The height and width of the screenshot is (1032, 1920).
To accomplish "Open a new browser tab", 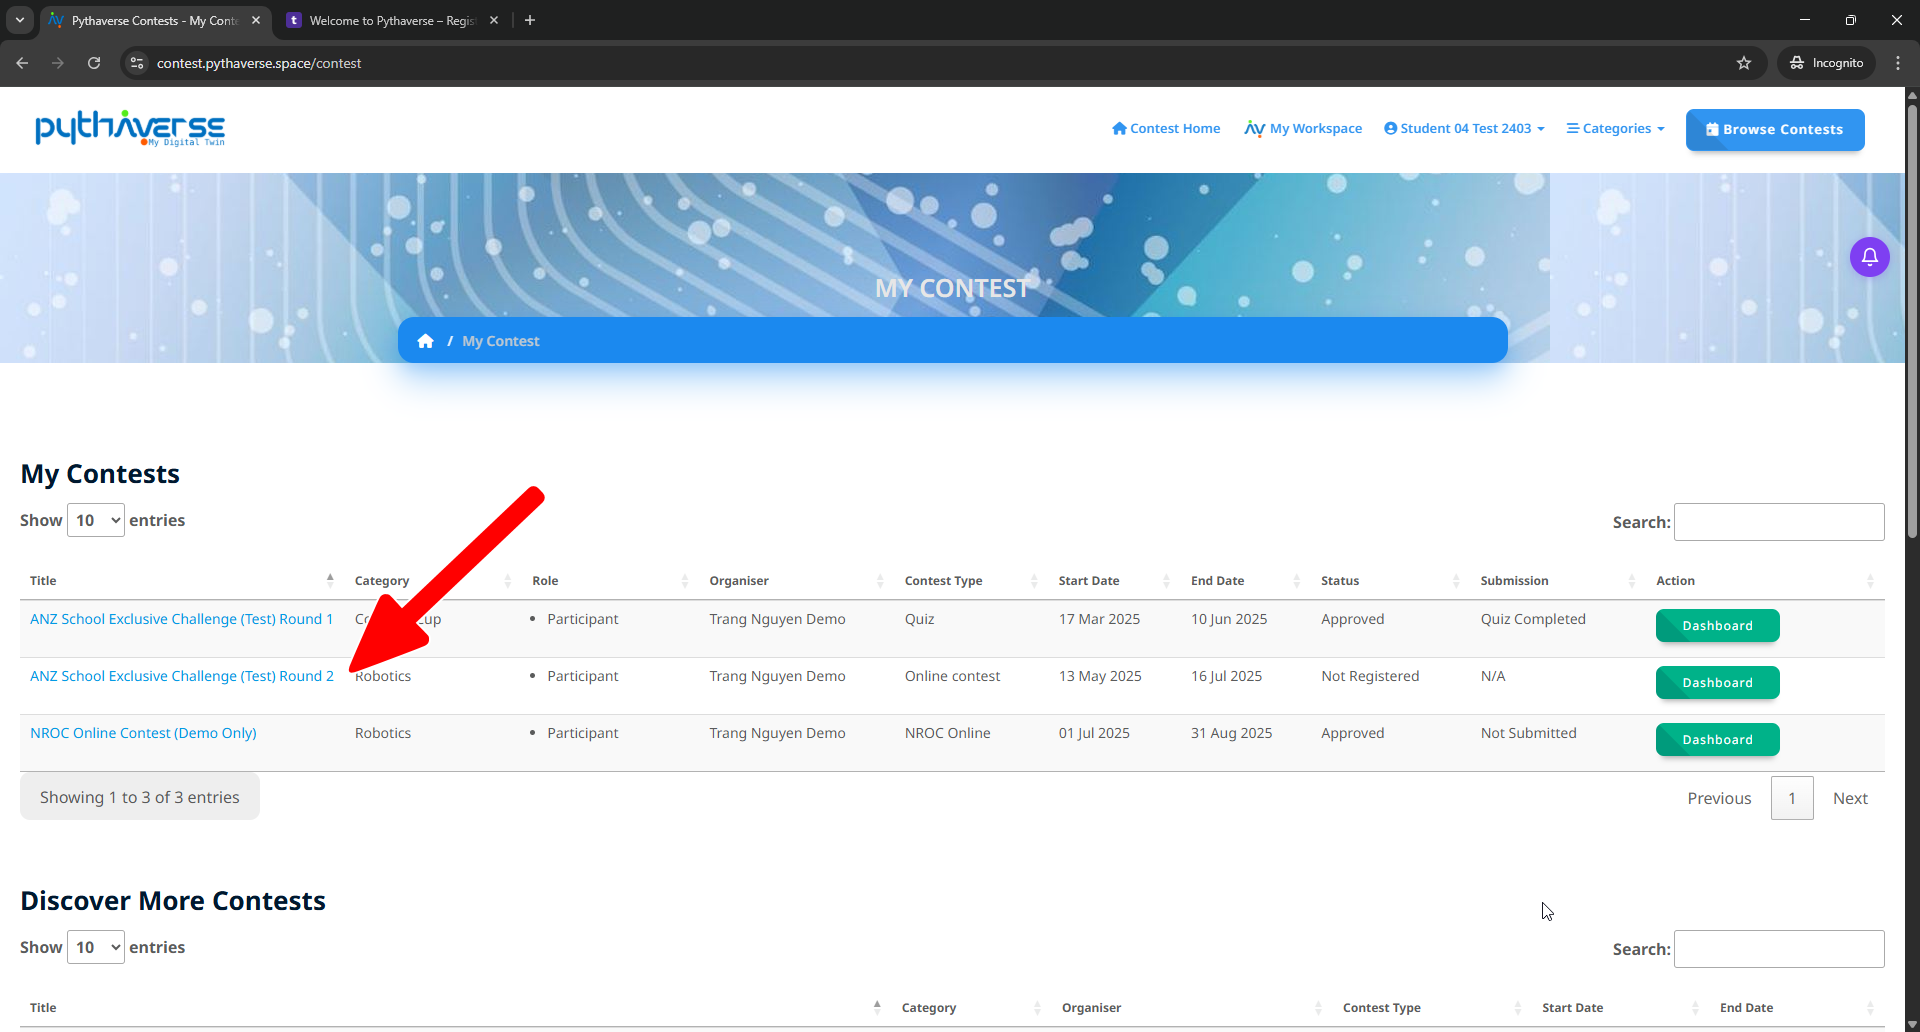I will coord(530,20).
